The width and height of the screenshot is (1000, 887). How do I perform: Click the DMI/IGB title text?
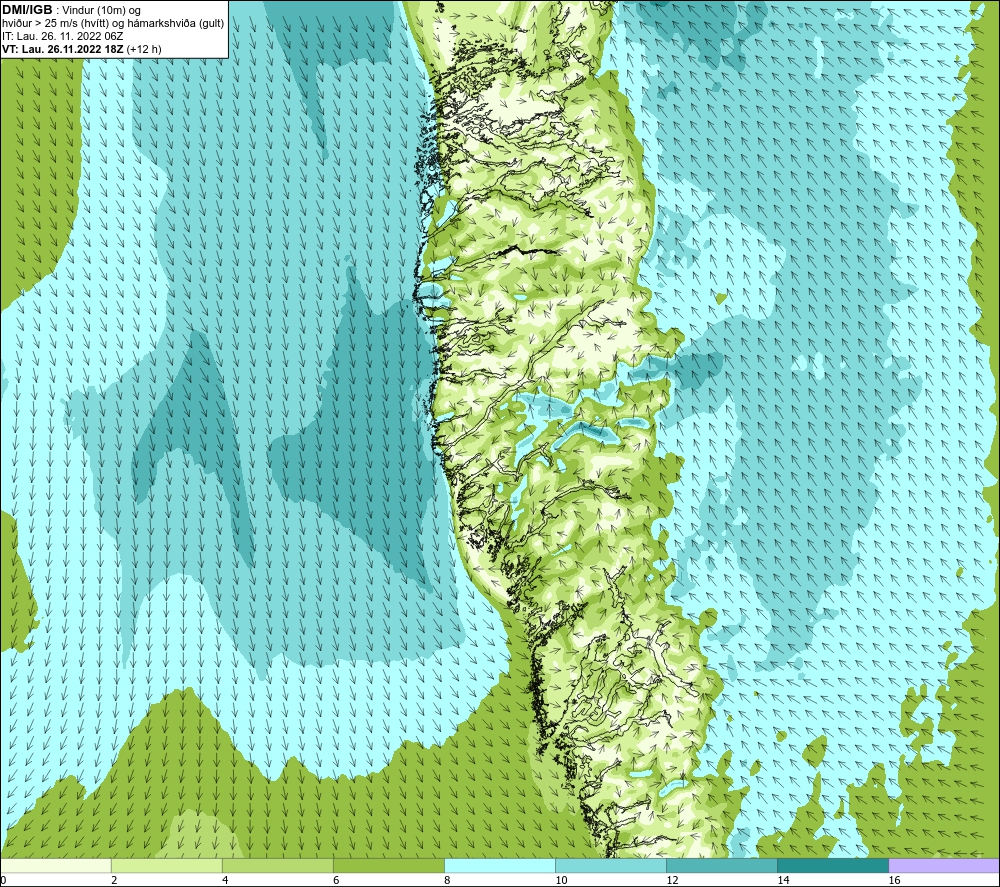pos(27,10)
